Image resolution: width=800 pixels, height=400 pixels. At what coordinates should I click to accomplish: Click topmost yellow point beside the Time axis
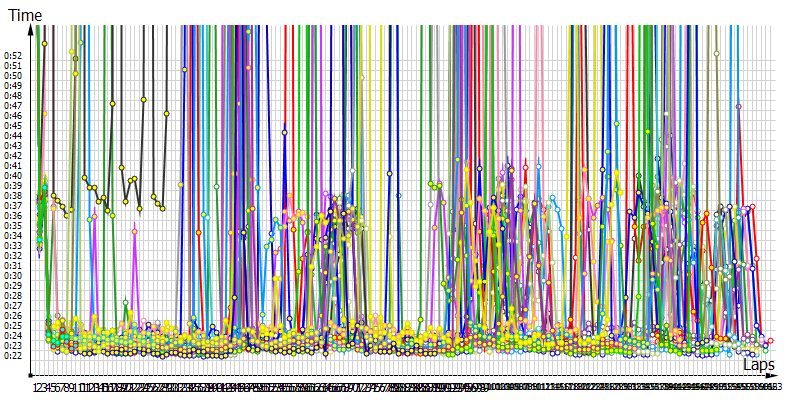44,44
